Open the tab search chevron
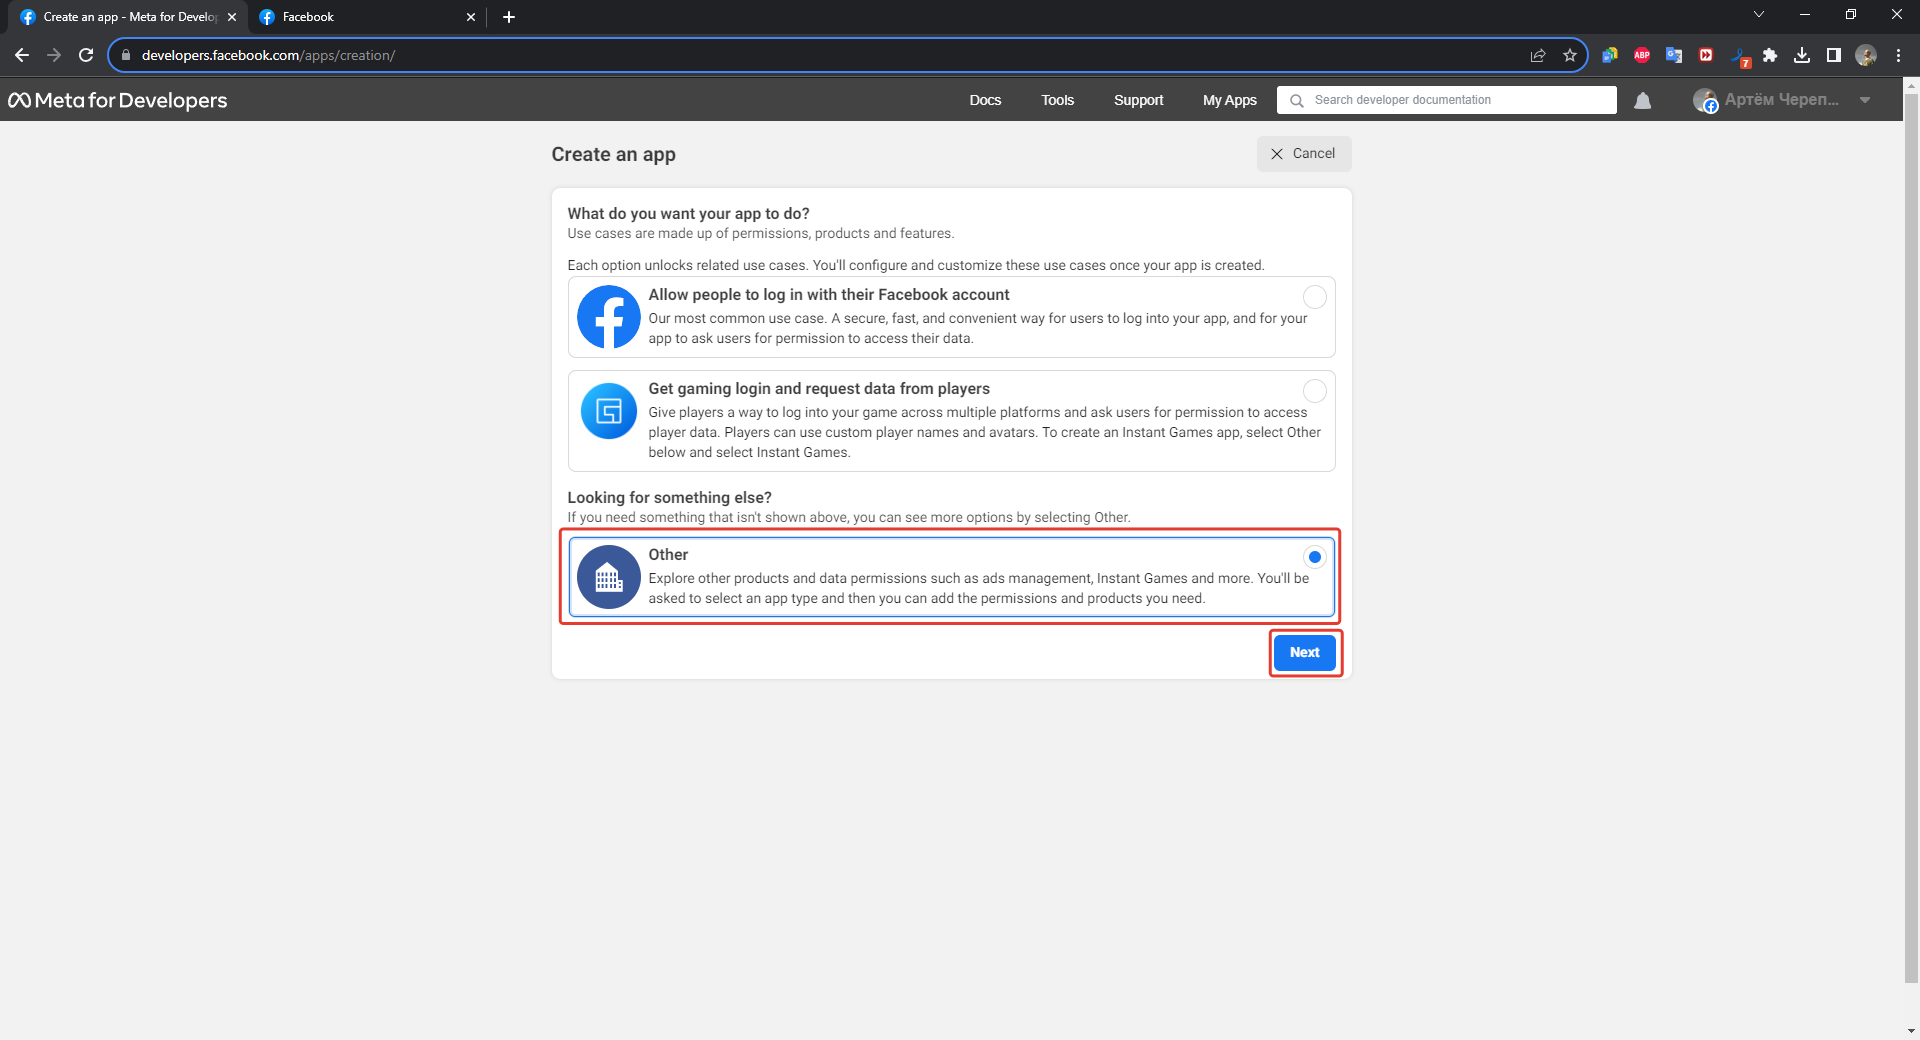The width and height of the screenshot is (1920, 1040). (x=1759, y=15)
